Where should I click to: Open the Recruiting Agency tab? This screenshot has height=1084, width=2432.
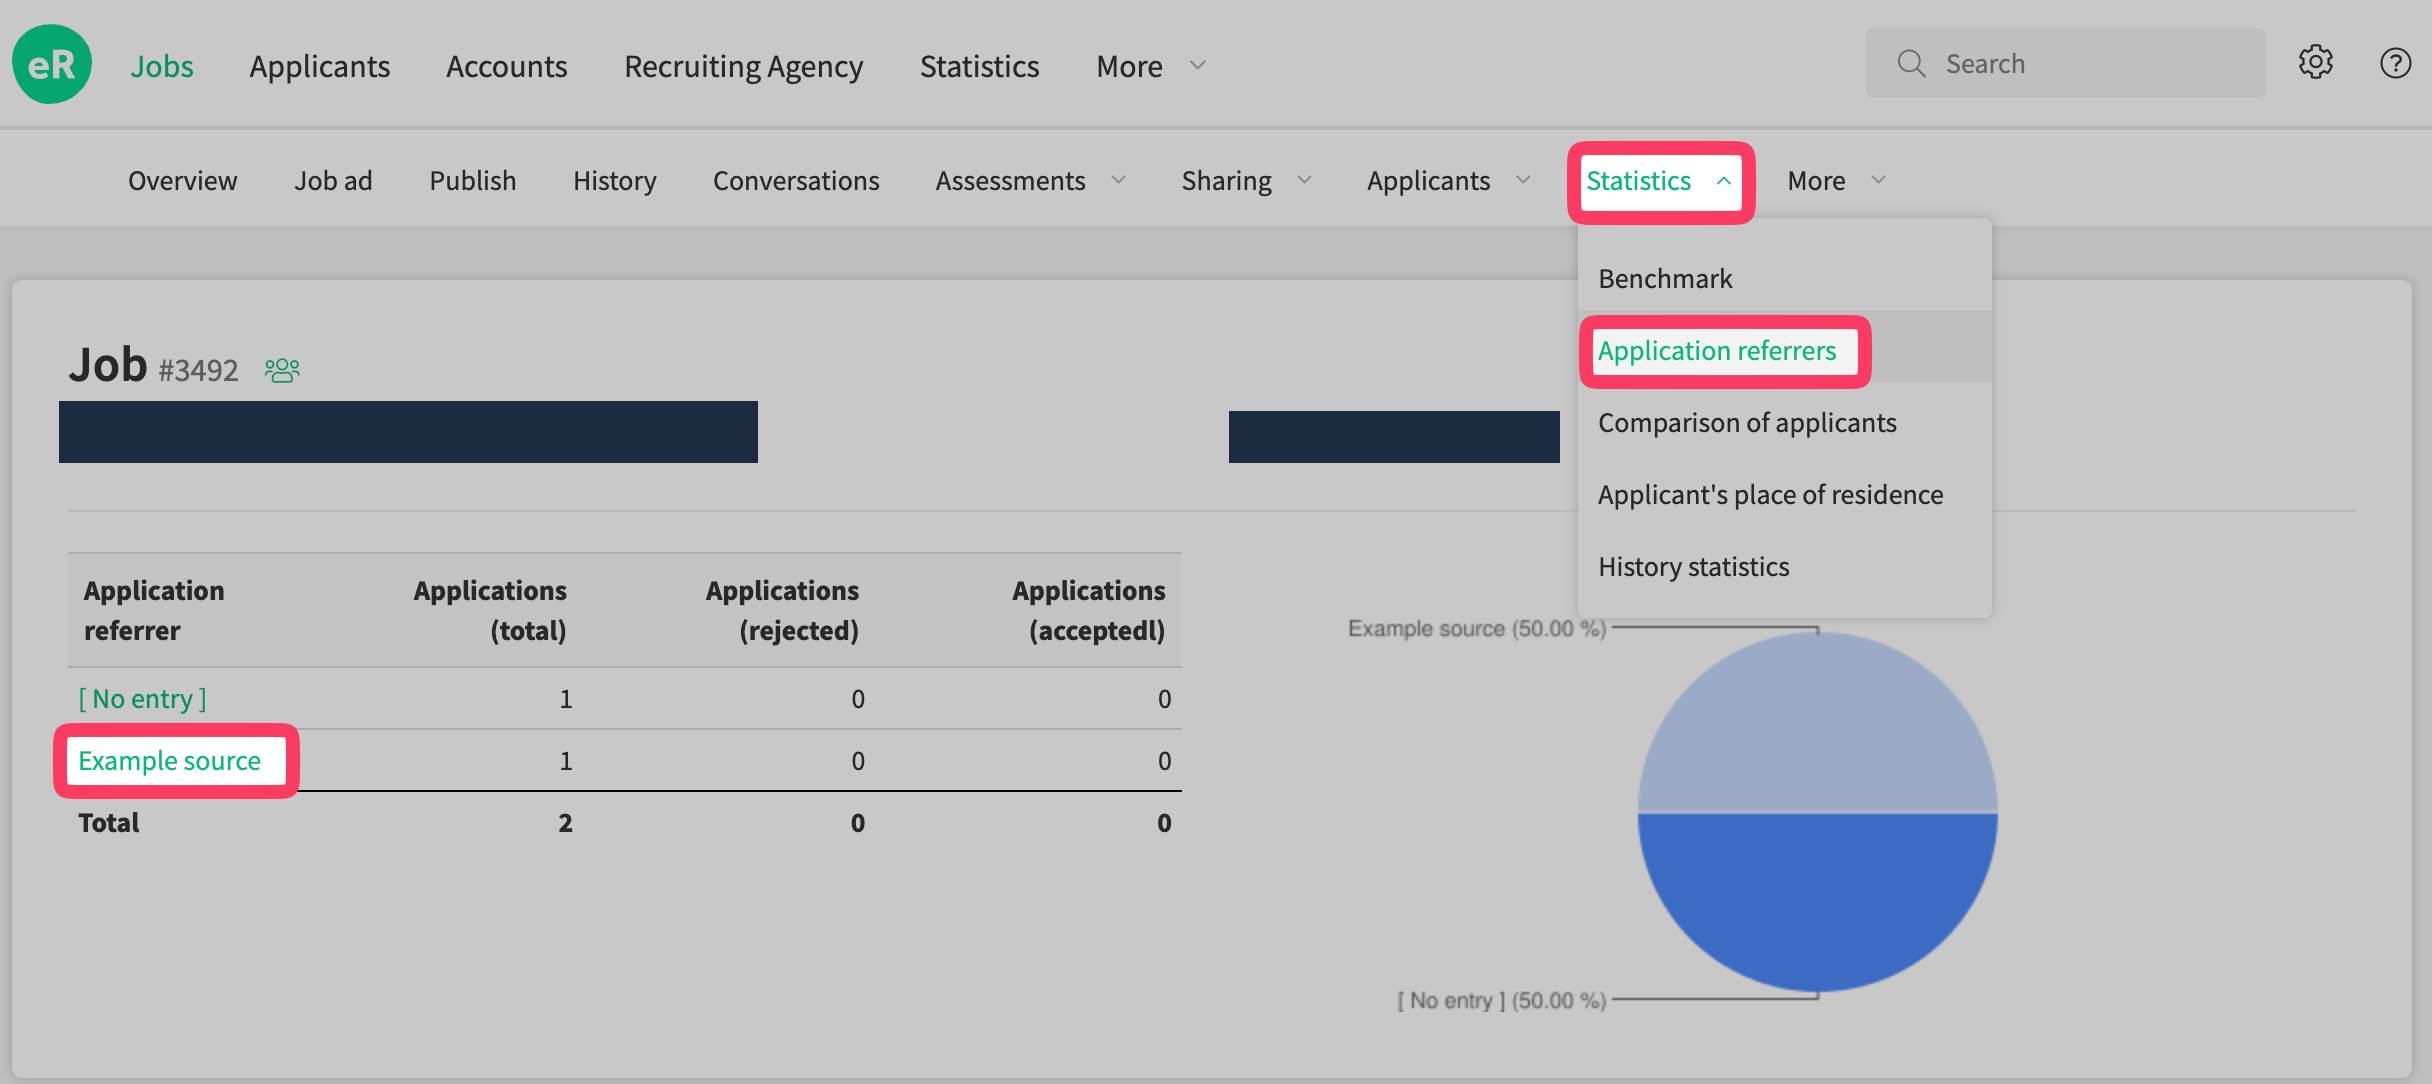click(743, 66)
